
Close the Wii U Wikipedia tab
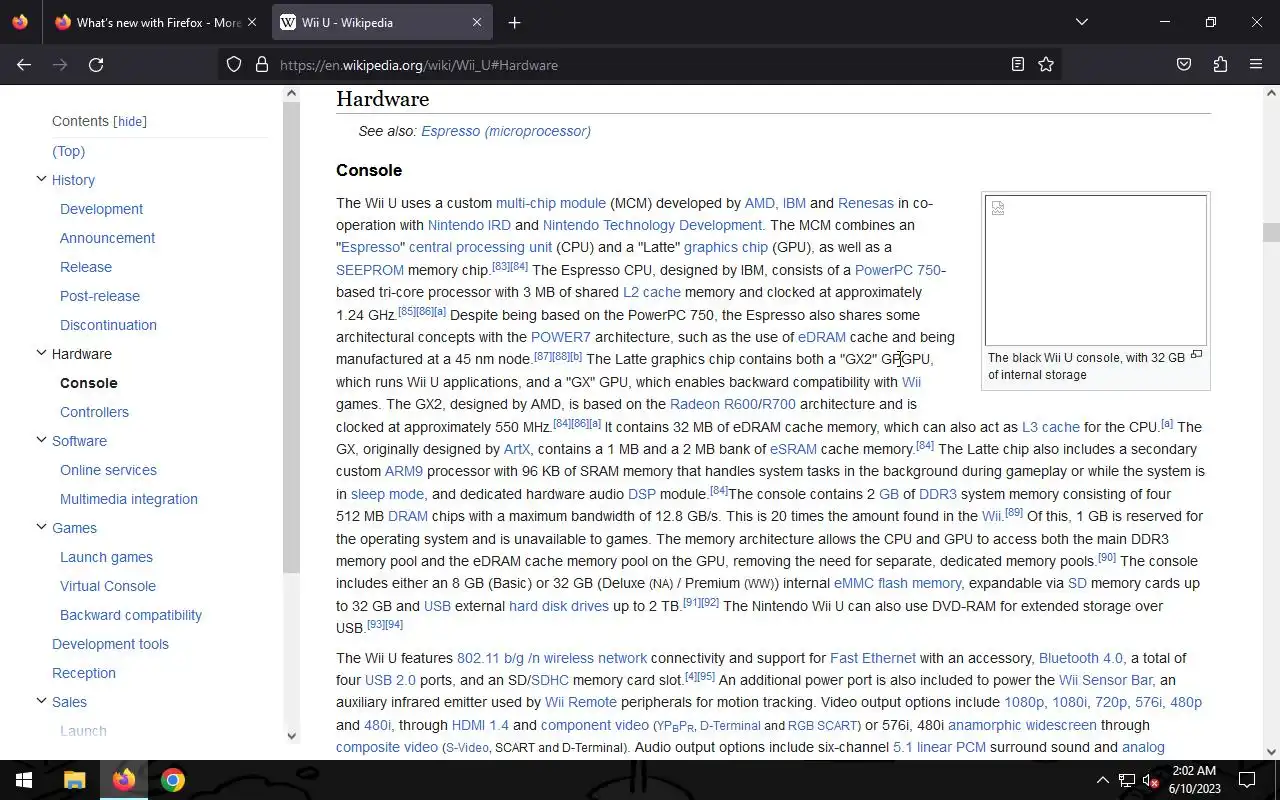[x=477, y=22]
